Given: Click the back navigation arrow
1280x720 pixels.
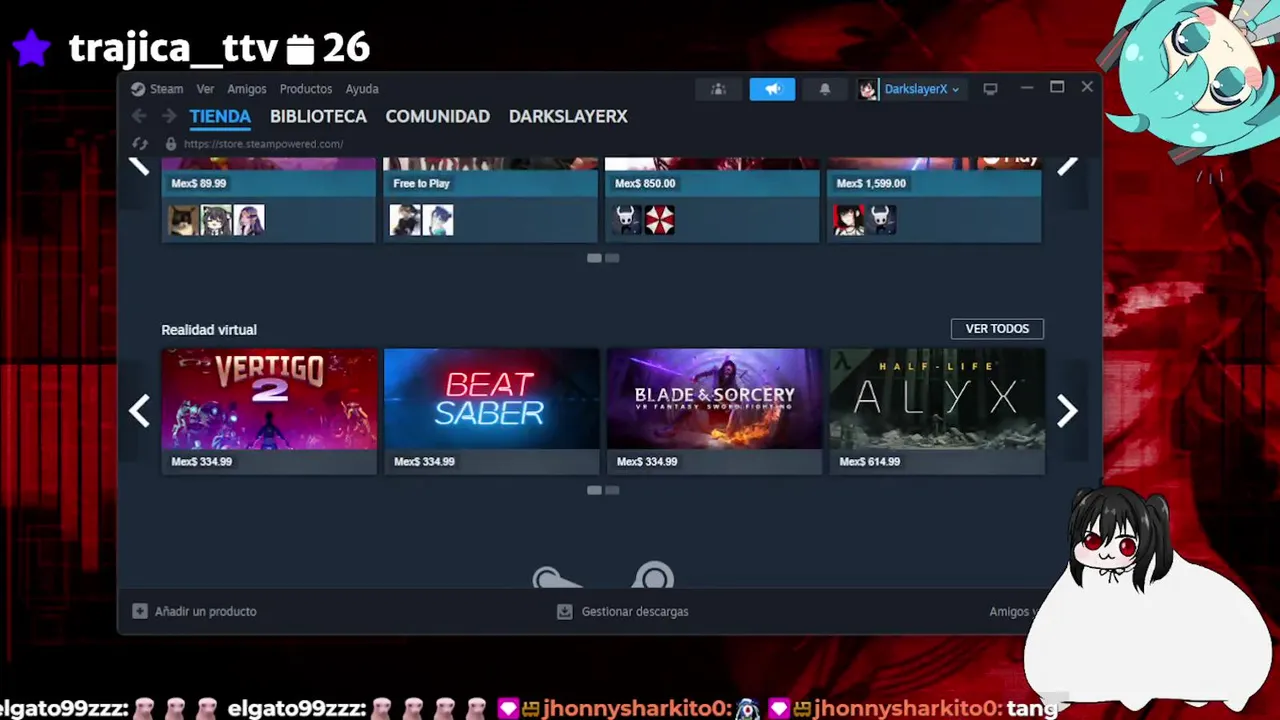Looking at the screenshot, I should 139,116.
